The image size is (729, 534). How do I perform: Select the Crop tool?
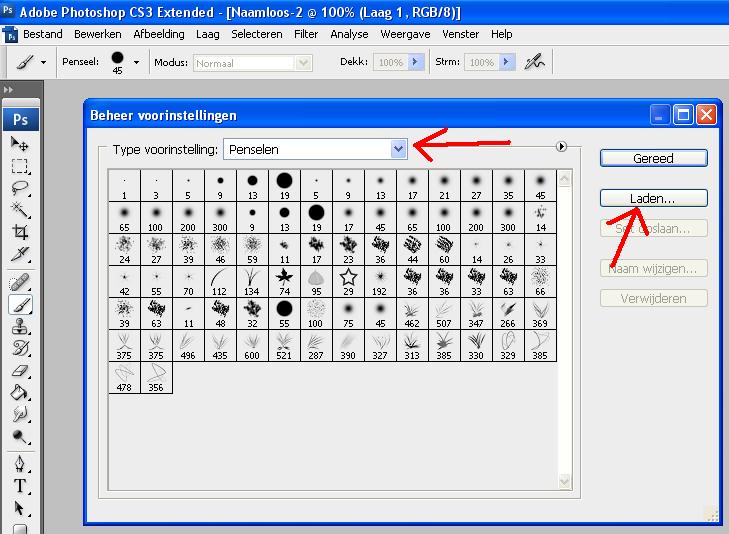[20, 232]
